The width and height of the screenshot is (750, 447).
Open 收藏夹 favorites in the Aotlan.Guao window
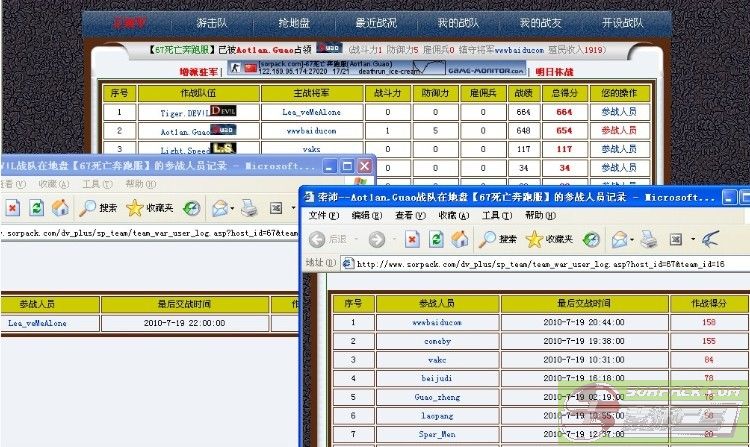click(550, 239)
